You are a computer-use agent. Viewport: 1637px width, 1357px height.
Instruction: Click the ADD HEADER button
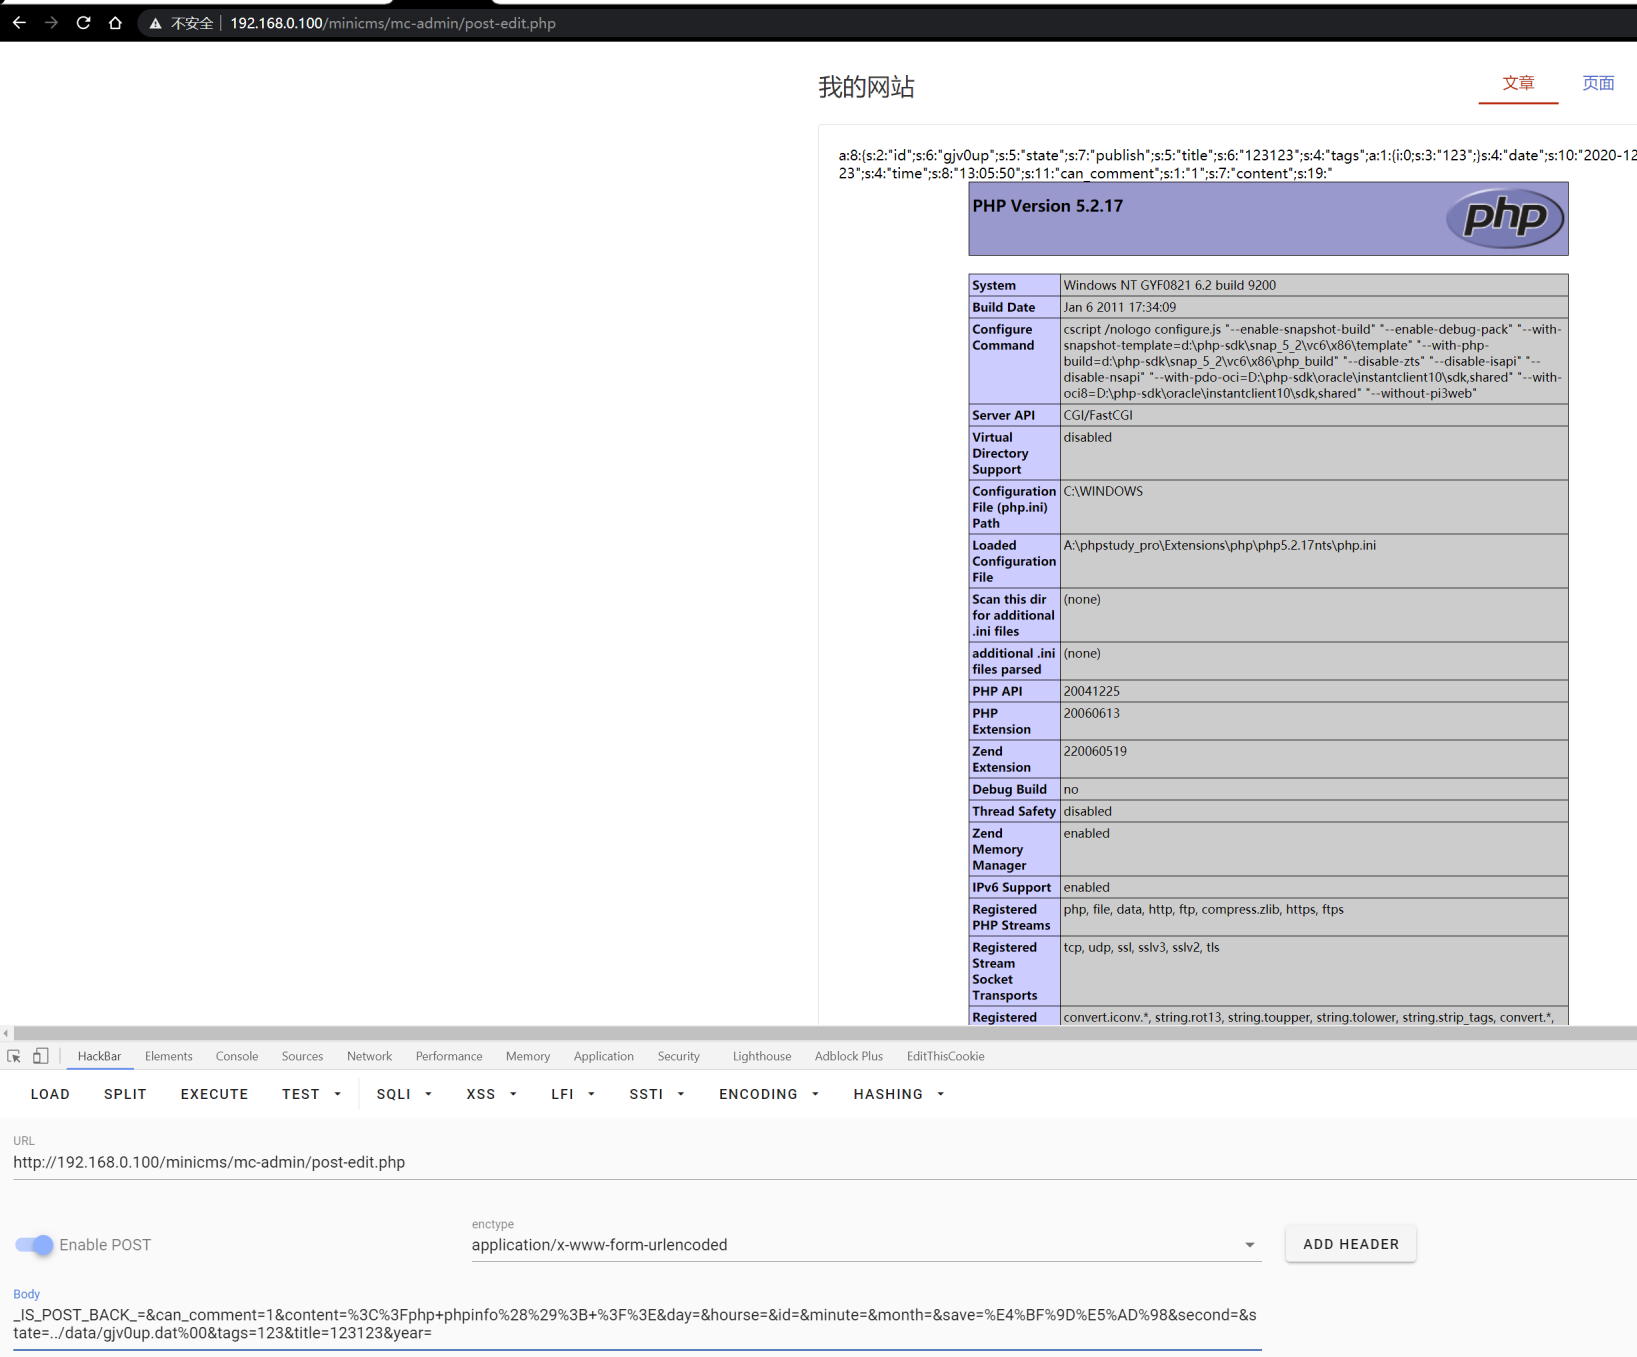point(1350,1244)
